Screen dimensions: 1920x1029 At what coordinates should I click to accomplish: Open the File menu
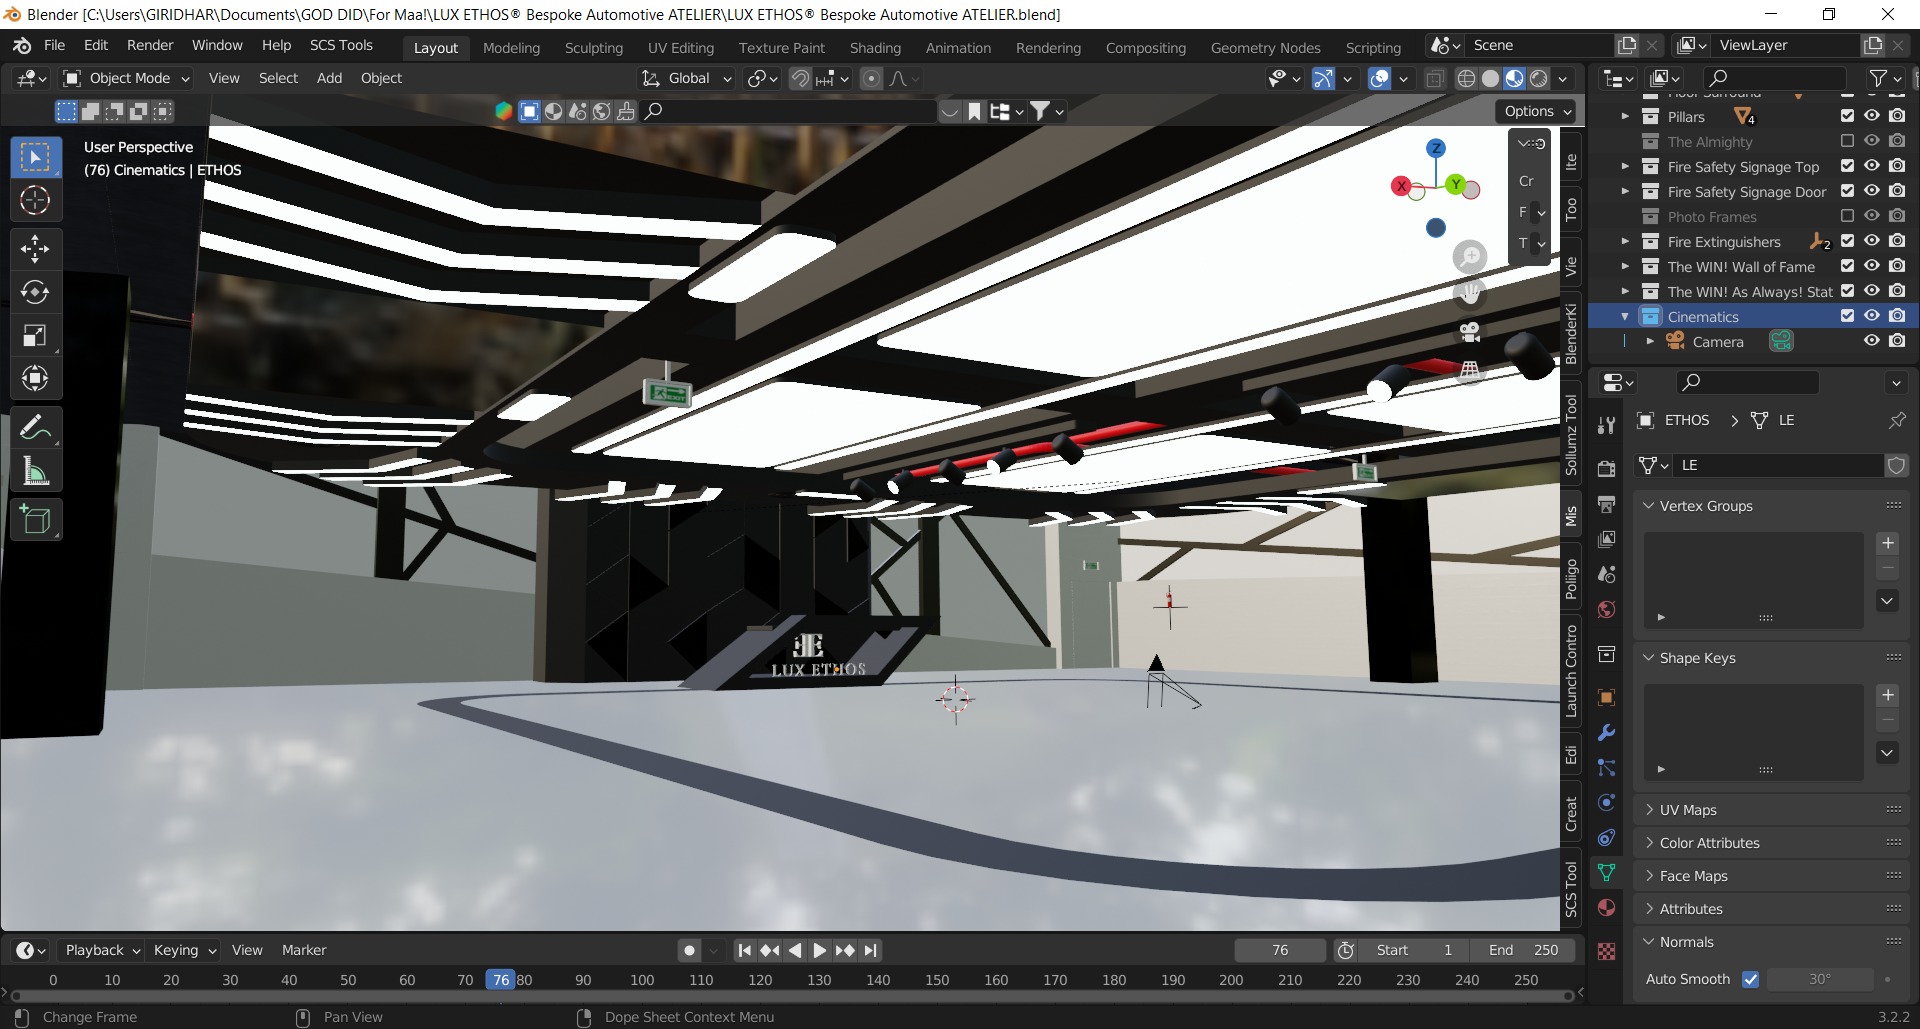tap(55, 45)
